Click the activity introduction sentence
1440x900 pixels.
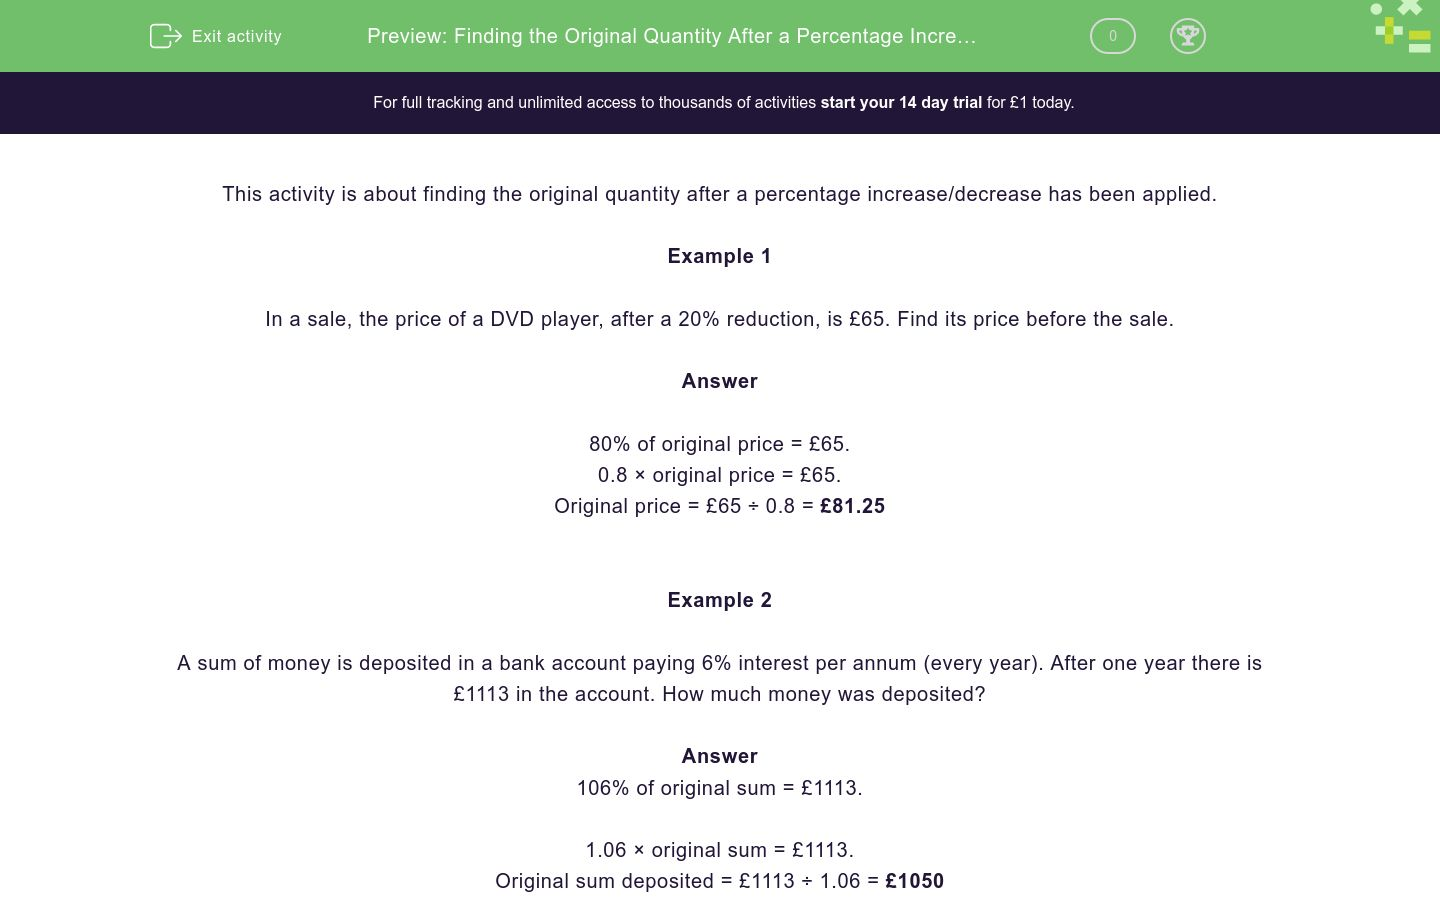click(719, 194)
